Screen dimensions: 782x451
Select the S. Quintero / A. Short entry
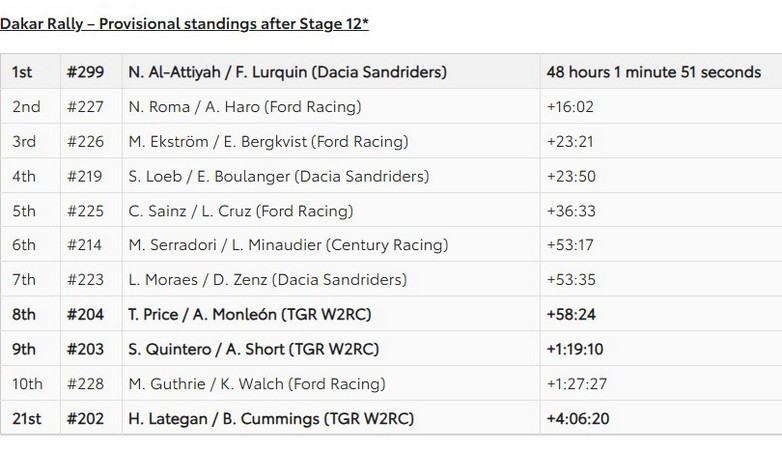(x=254, y=349)
